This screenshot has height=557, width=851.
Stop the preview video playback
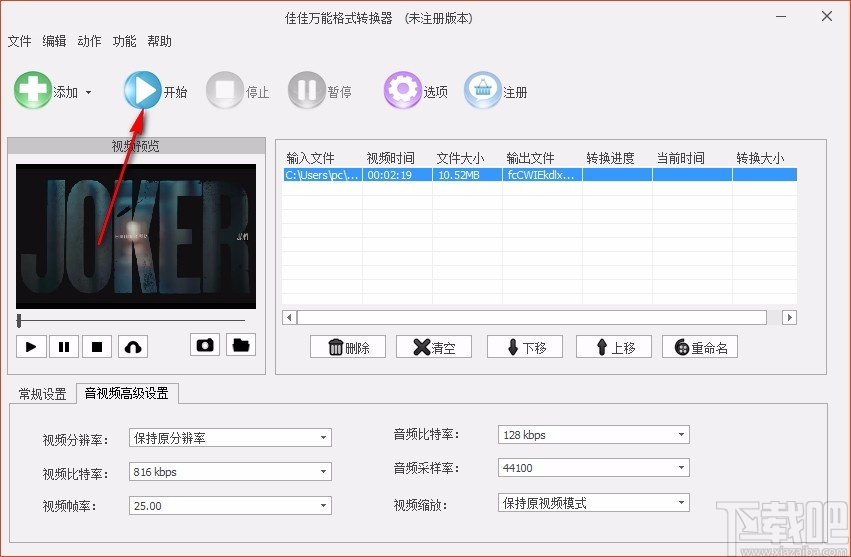pyautogui.click(x=97, y=346)
